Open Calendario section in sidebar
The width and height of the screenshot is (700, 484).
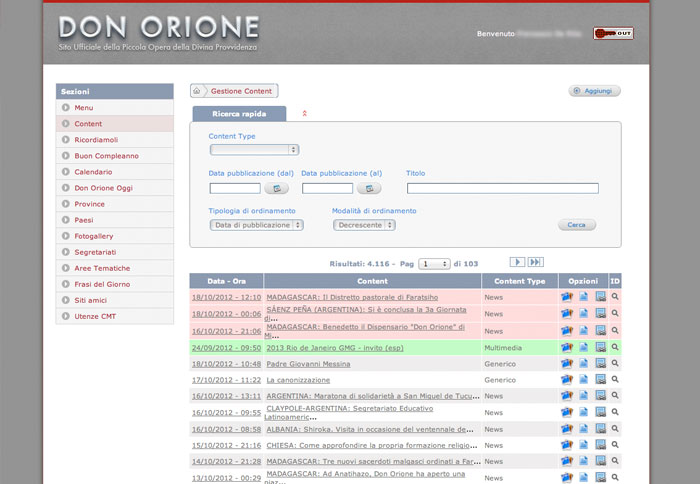(115, 172)
